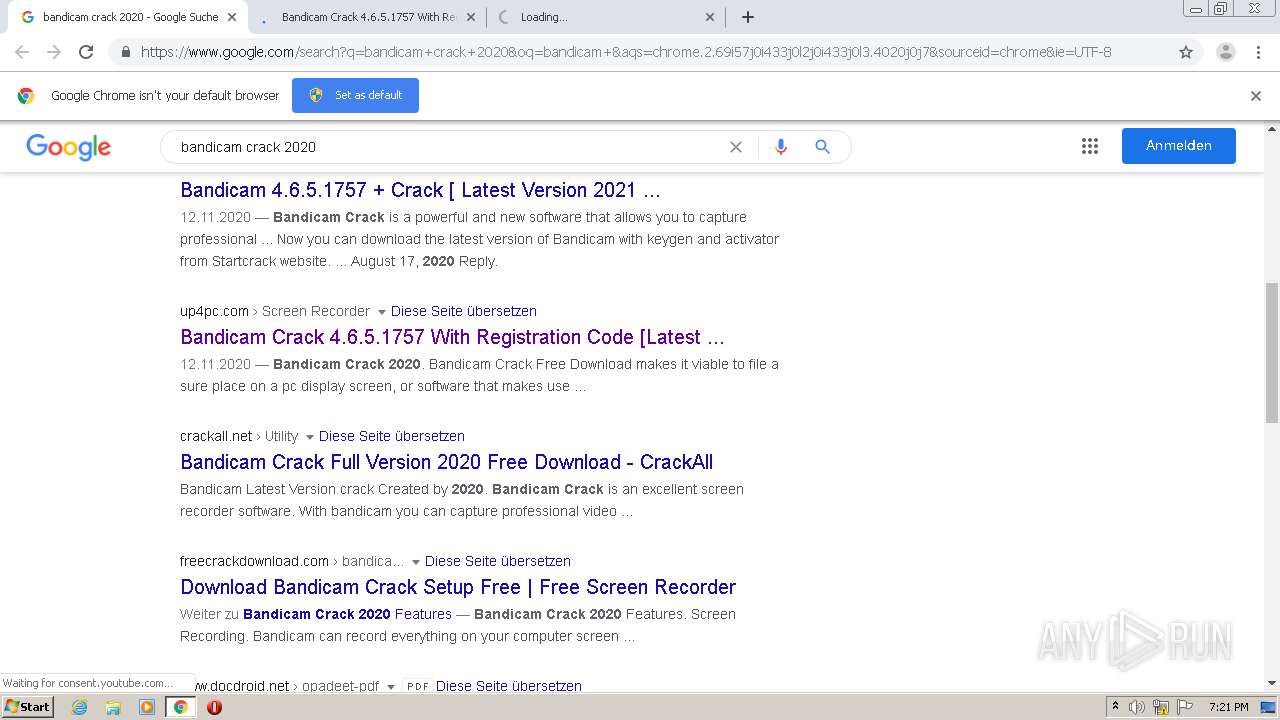Open 'Bandicam Crack Full Version 2020' result
The image size is (1280, 720).
pyautogui.click(x=446, y=462)
